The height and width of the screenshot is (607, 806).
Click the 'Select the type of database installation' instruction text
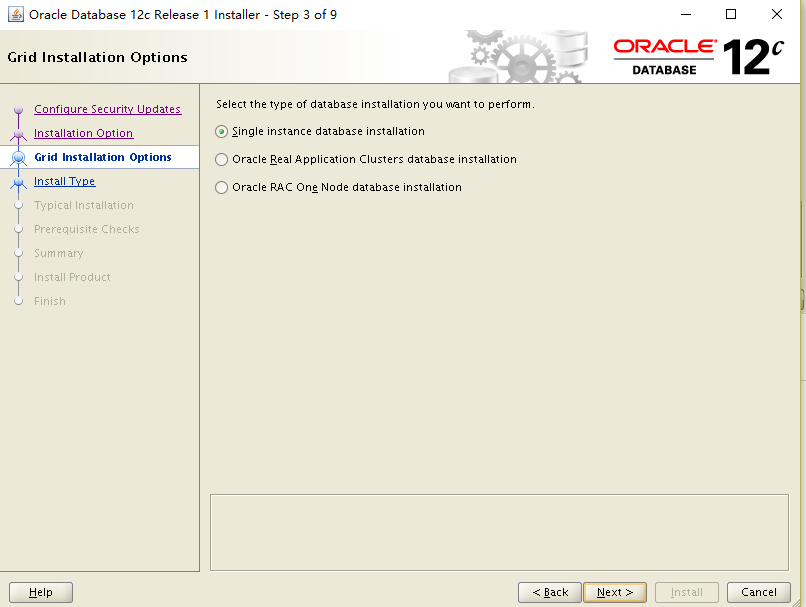click(375, 104)
